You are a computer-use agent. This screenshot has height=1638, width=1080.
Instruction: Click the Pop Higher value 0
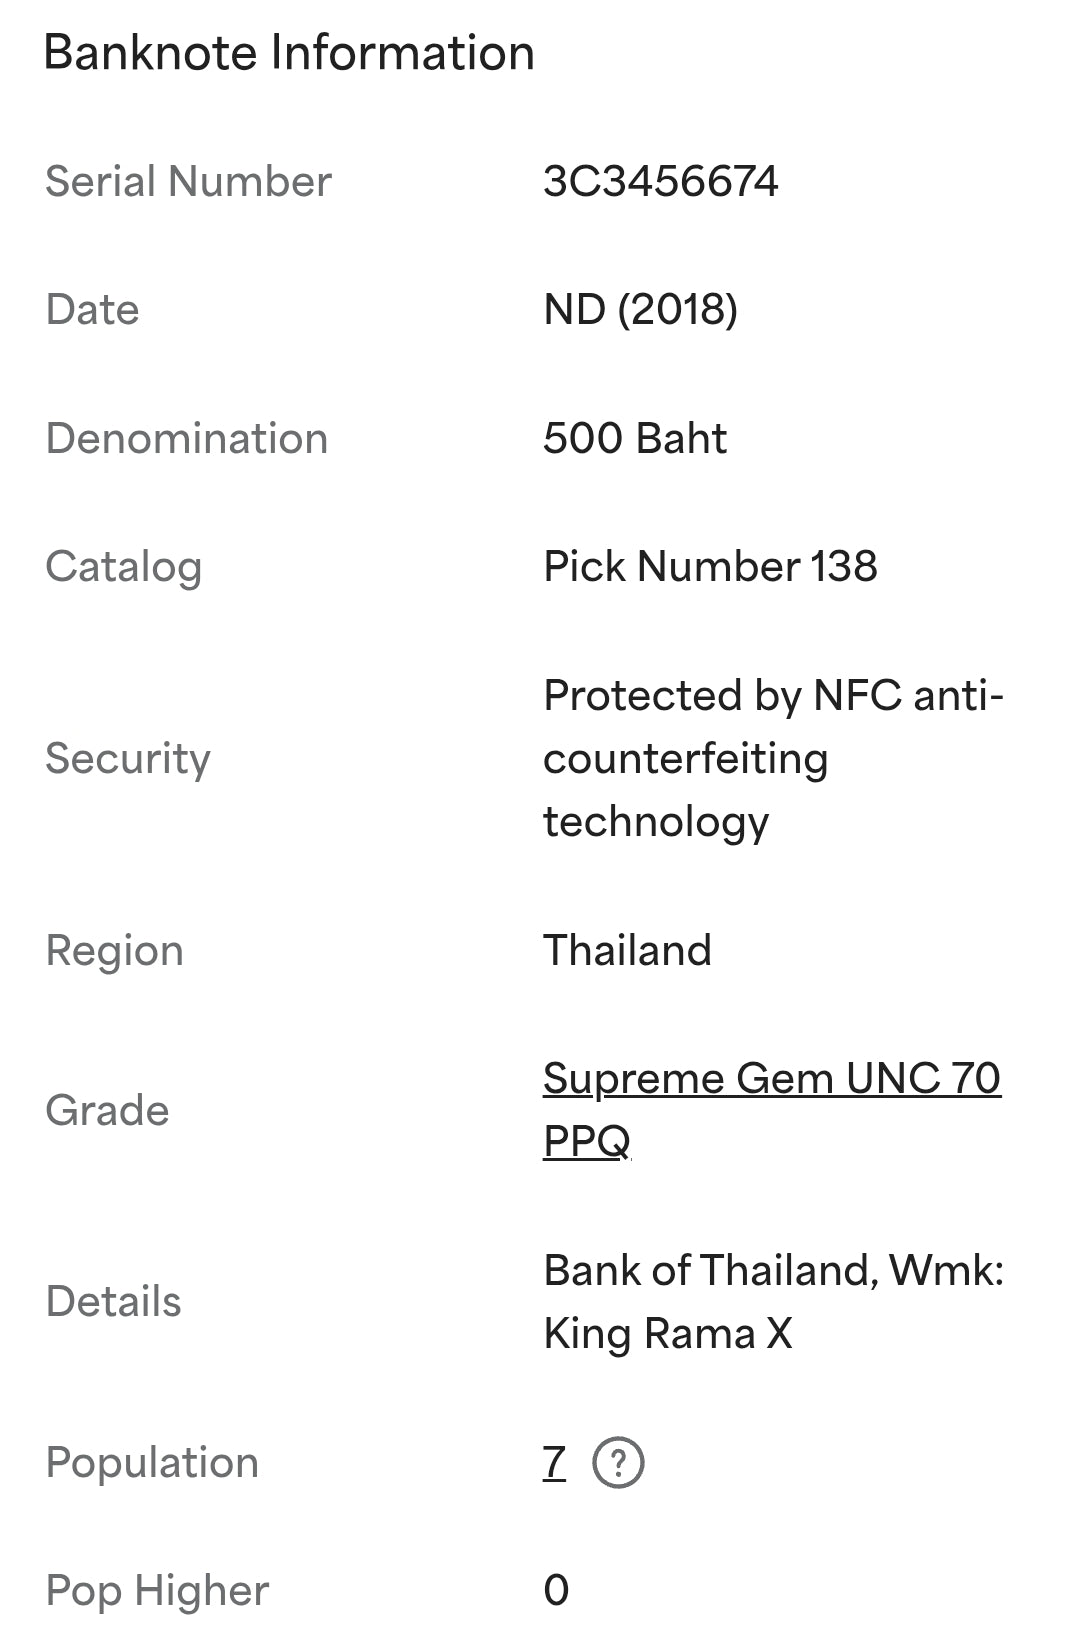click(x=556, y=1590)
